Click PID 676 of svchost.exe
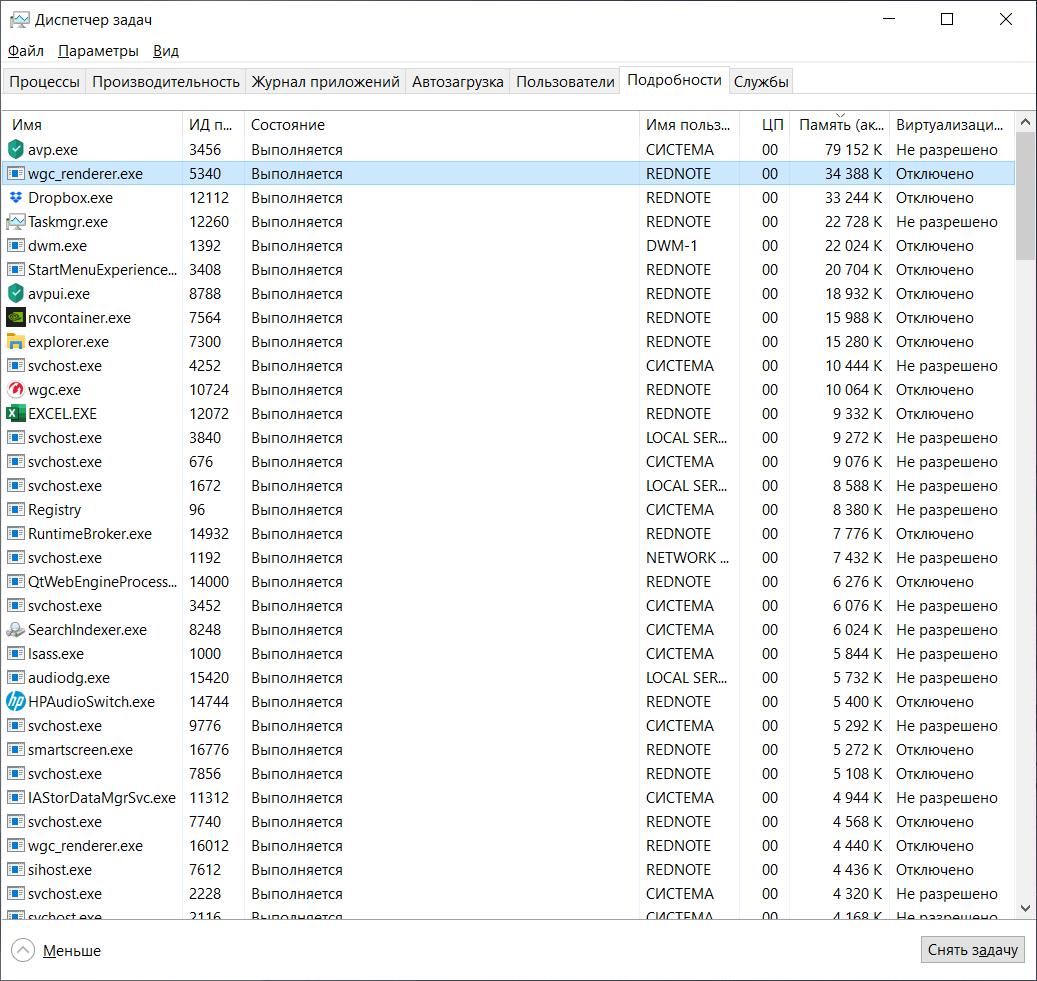The width and height of the screenshot is (1037, 981). coord(201,462)
